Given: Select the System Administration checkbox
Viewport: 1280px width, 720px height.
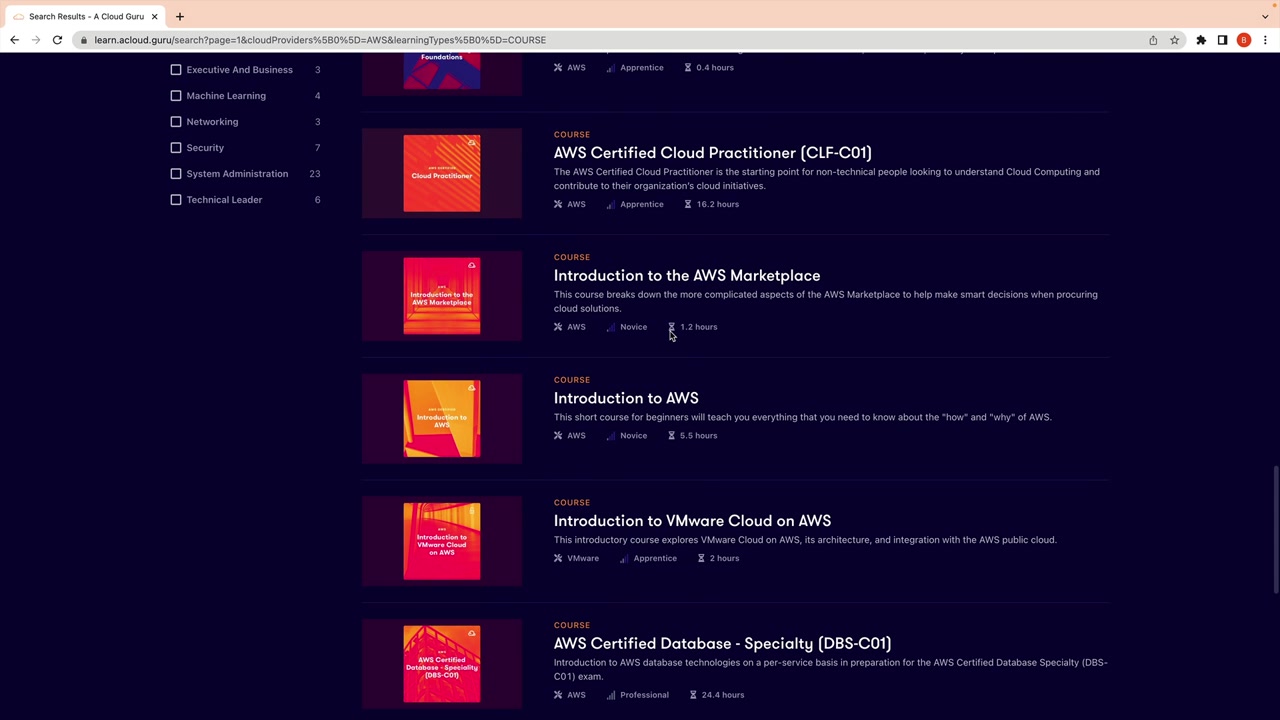Looking at the screenshot, I should pos(176,174).
